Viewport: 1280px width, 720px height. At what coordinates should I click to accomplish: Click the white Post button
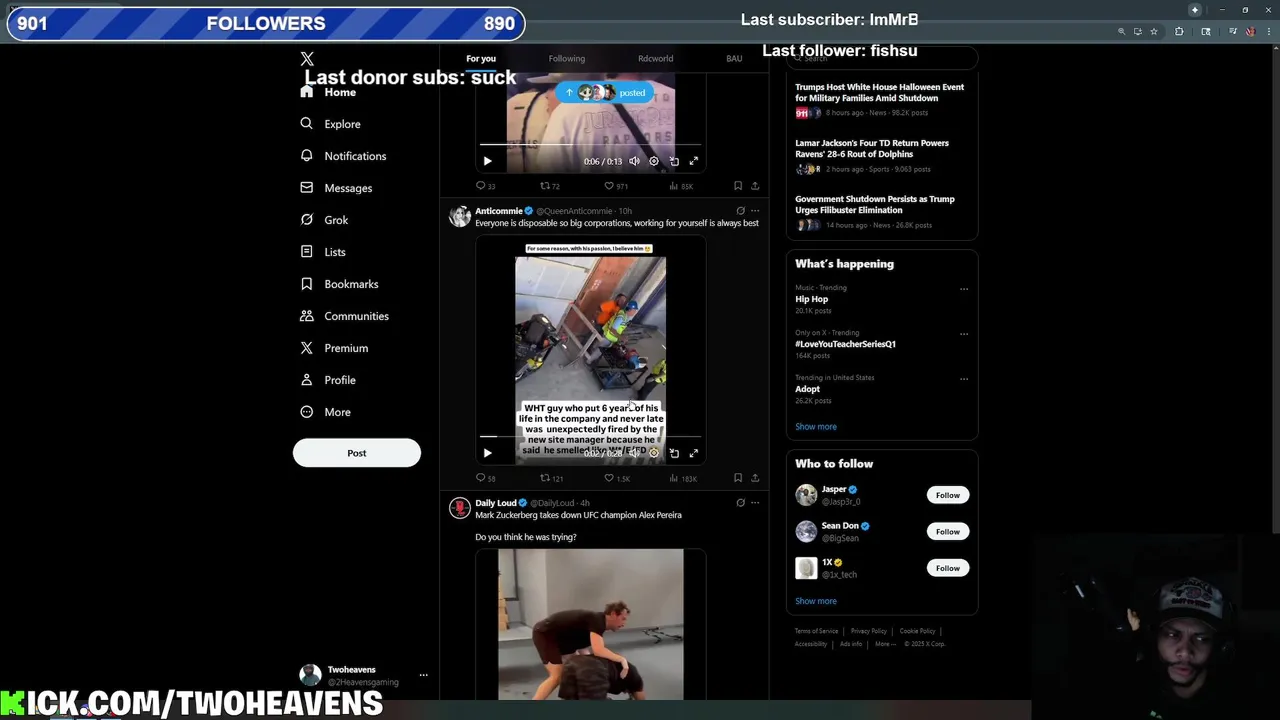click(x=357, y=453)
